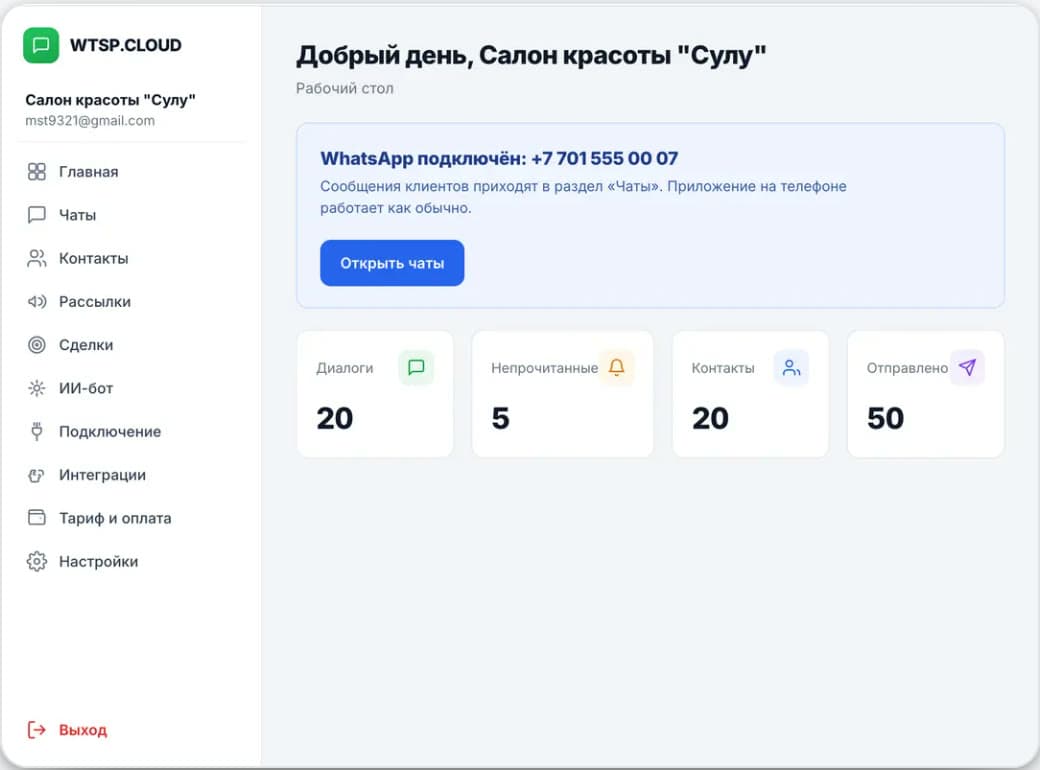Open the ИИ-бот page
This screenshot has height=770, width=1040.
tap(86, 388)
